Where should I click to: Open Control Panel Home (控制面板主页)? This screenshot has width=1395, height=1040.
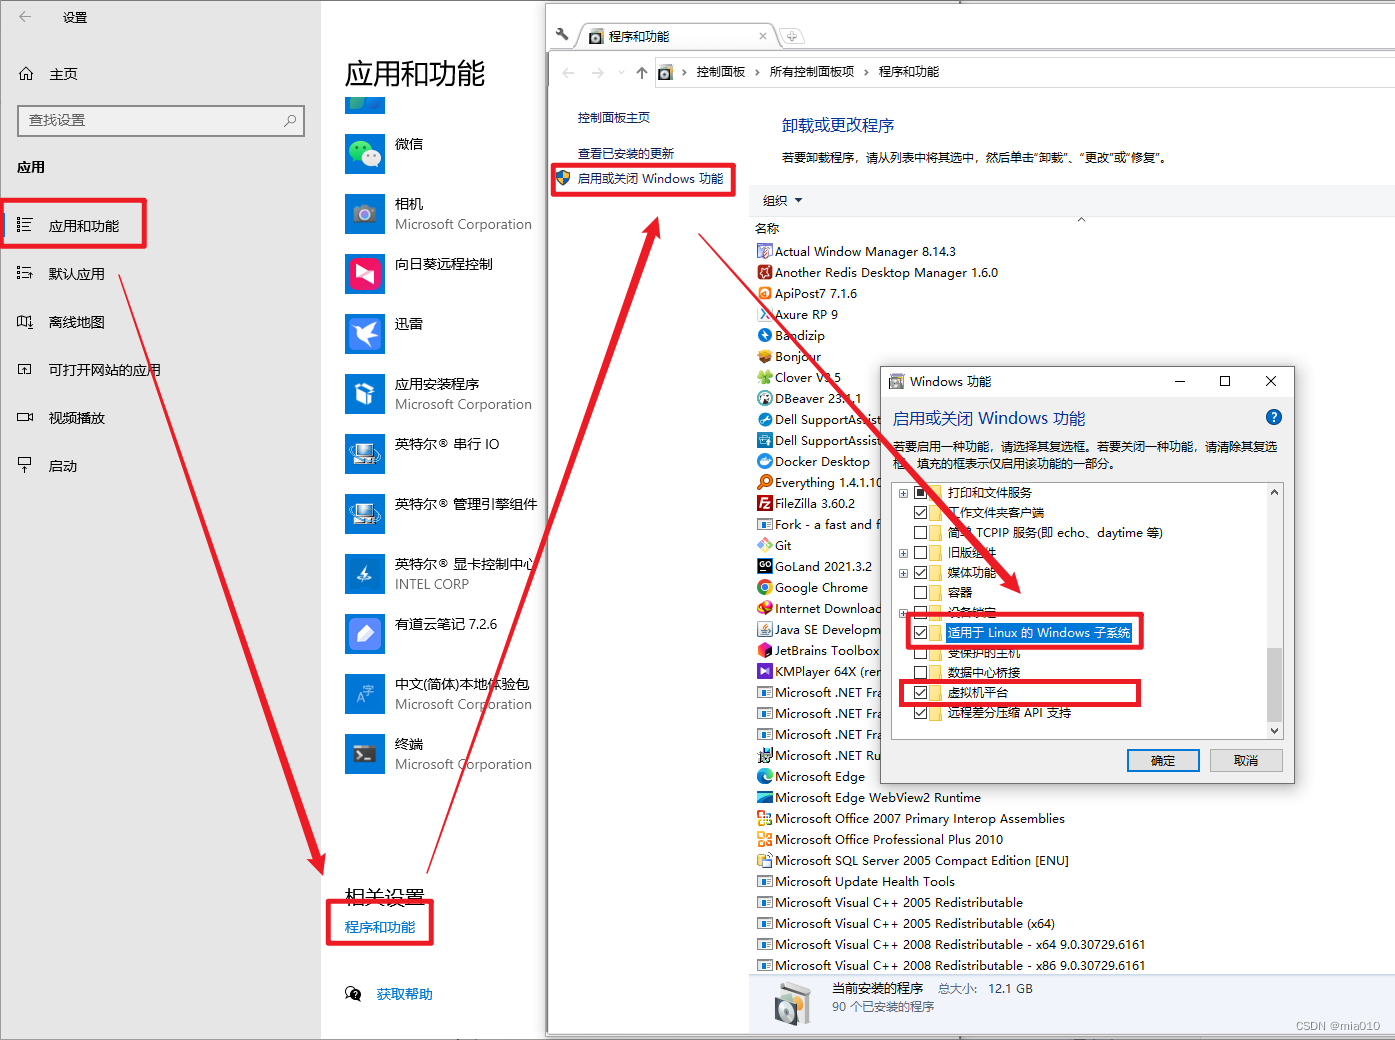tap(614, 117)
